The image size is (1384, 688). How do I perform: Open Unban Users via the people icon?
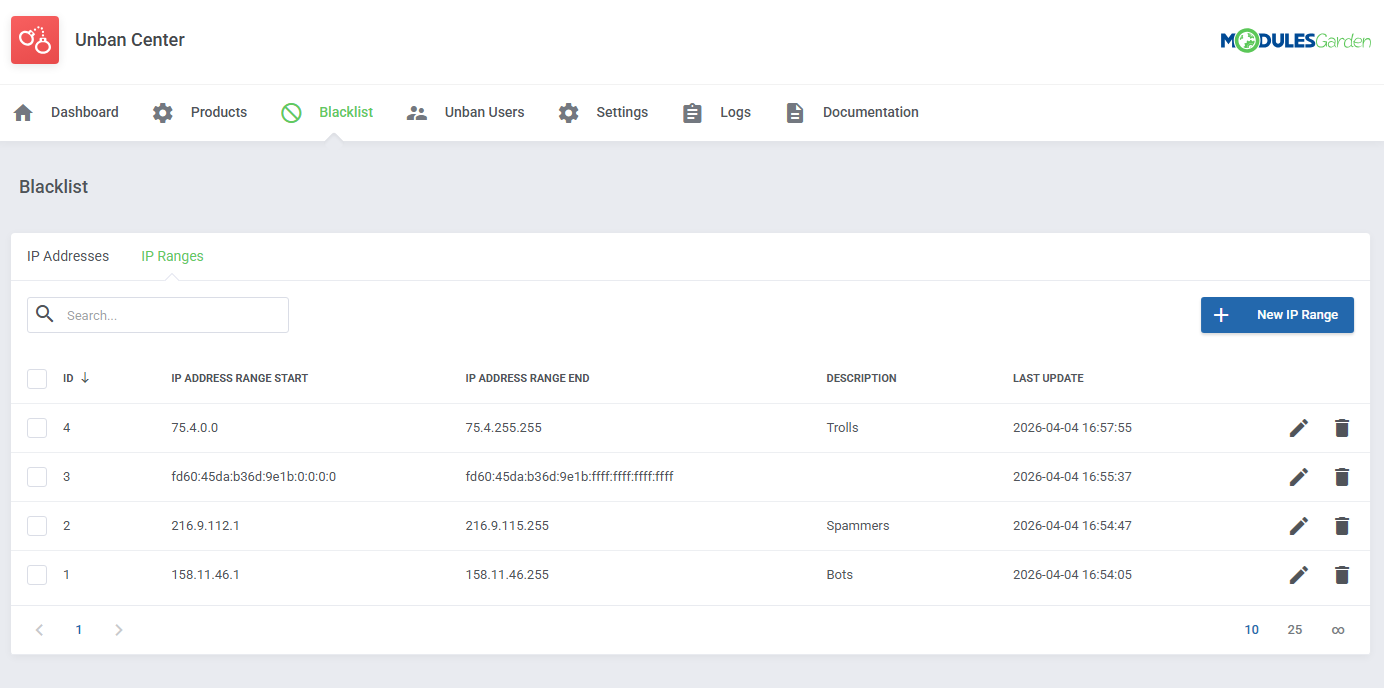(416, 112)
